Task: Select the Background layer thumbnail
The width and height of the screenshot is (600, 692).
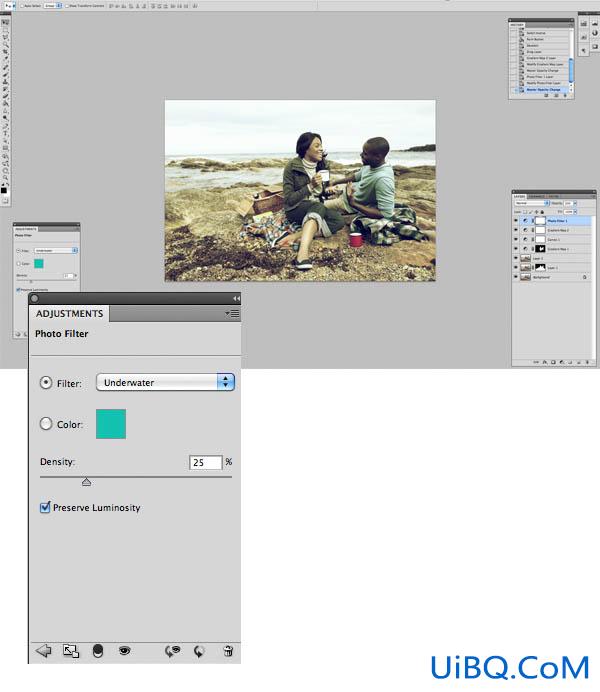Action: [525, 277]
